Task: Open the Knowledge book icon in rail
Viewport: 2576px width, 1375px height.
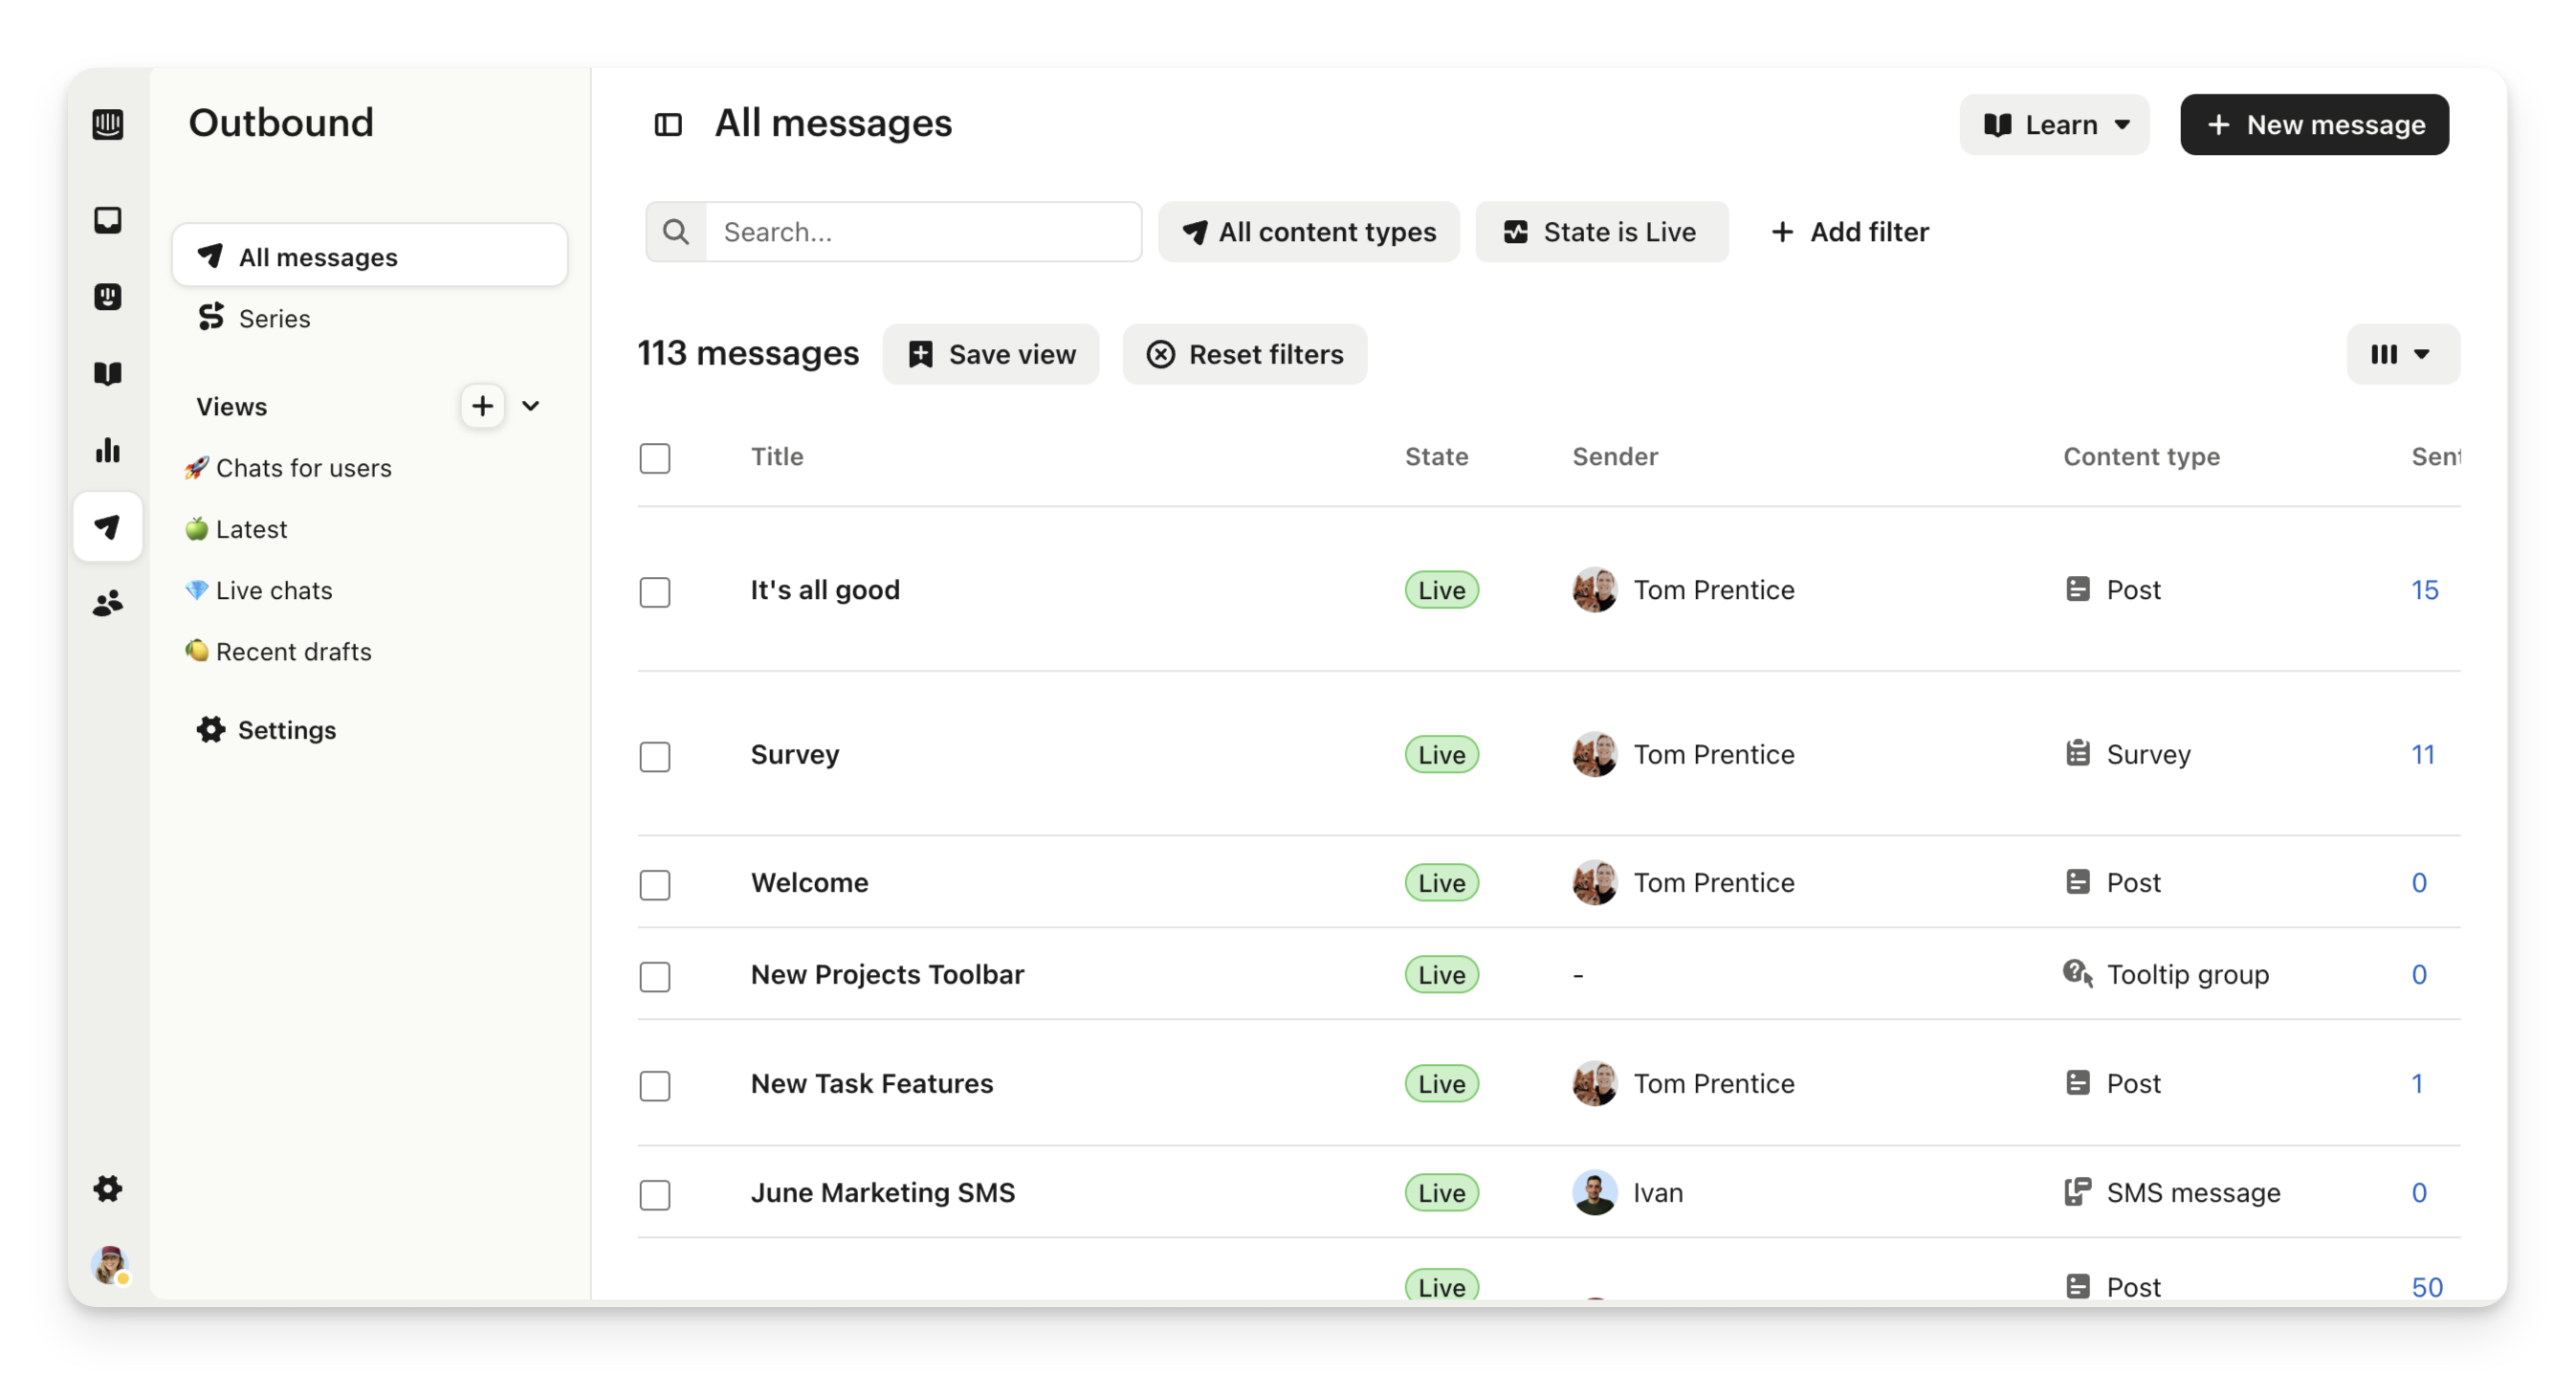Action: point(108,373)
